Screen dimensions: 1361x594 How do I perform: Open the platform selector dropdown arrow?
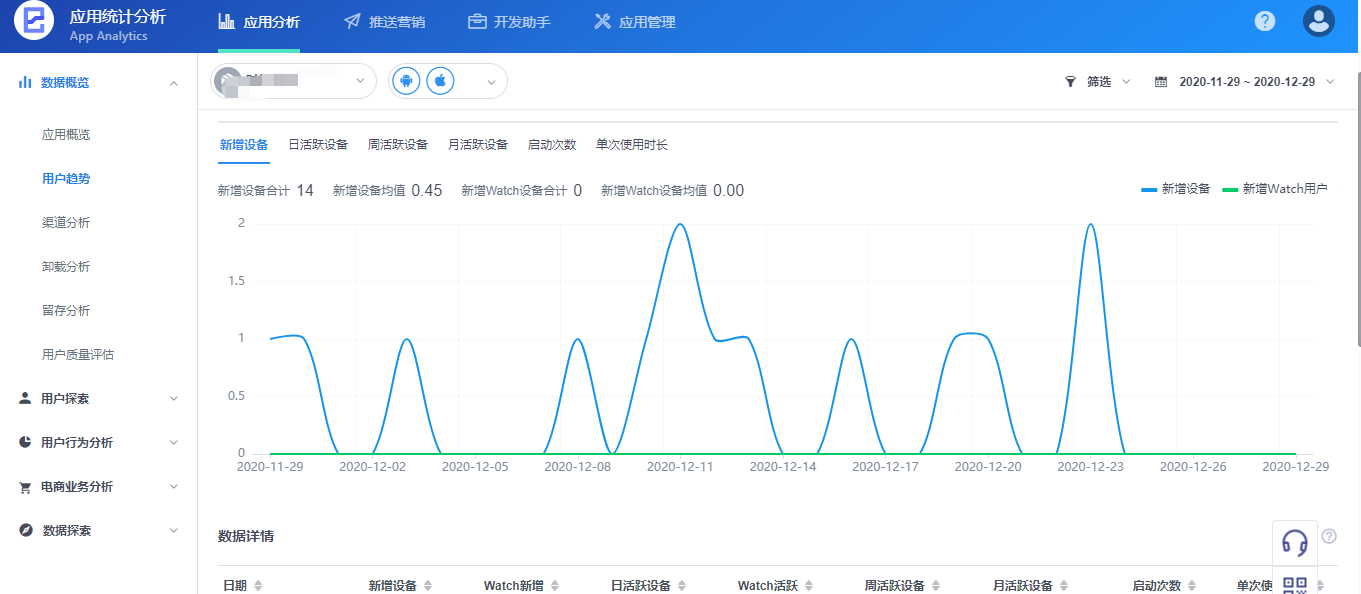[491, 82]
